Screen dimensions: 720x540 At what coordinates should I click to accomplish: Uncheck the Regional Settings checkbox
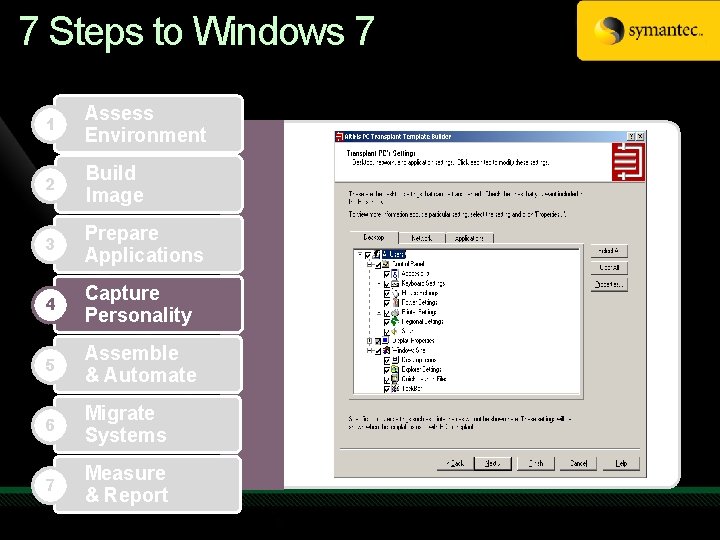click(x=387, y=322)
